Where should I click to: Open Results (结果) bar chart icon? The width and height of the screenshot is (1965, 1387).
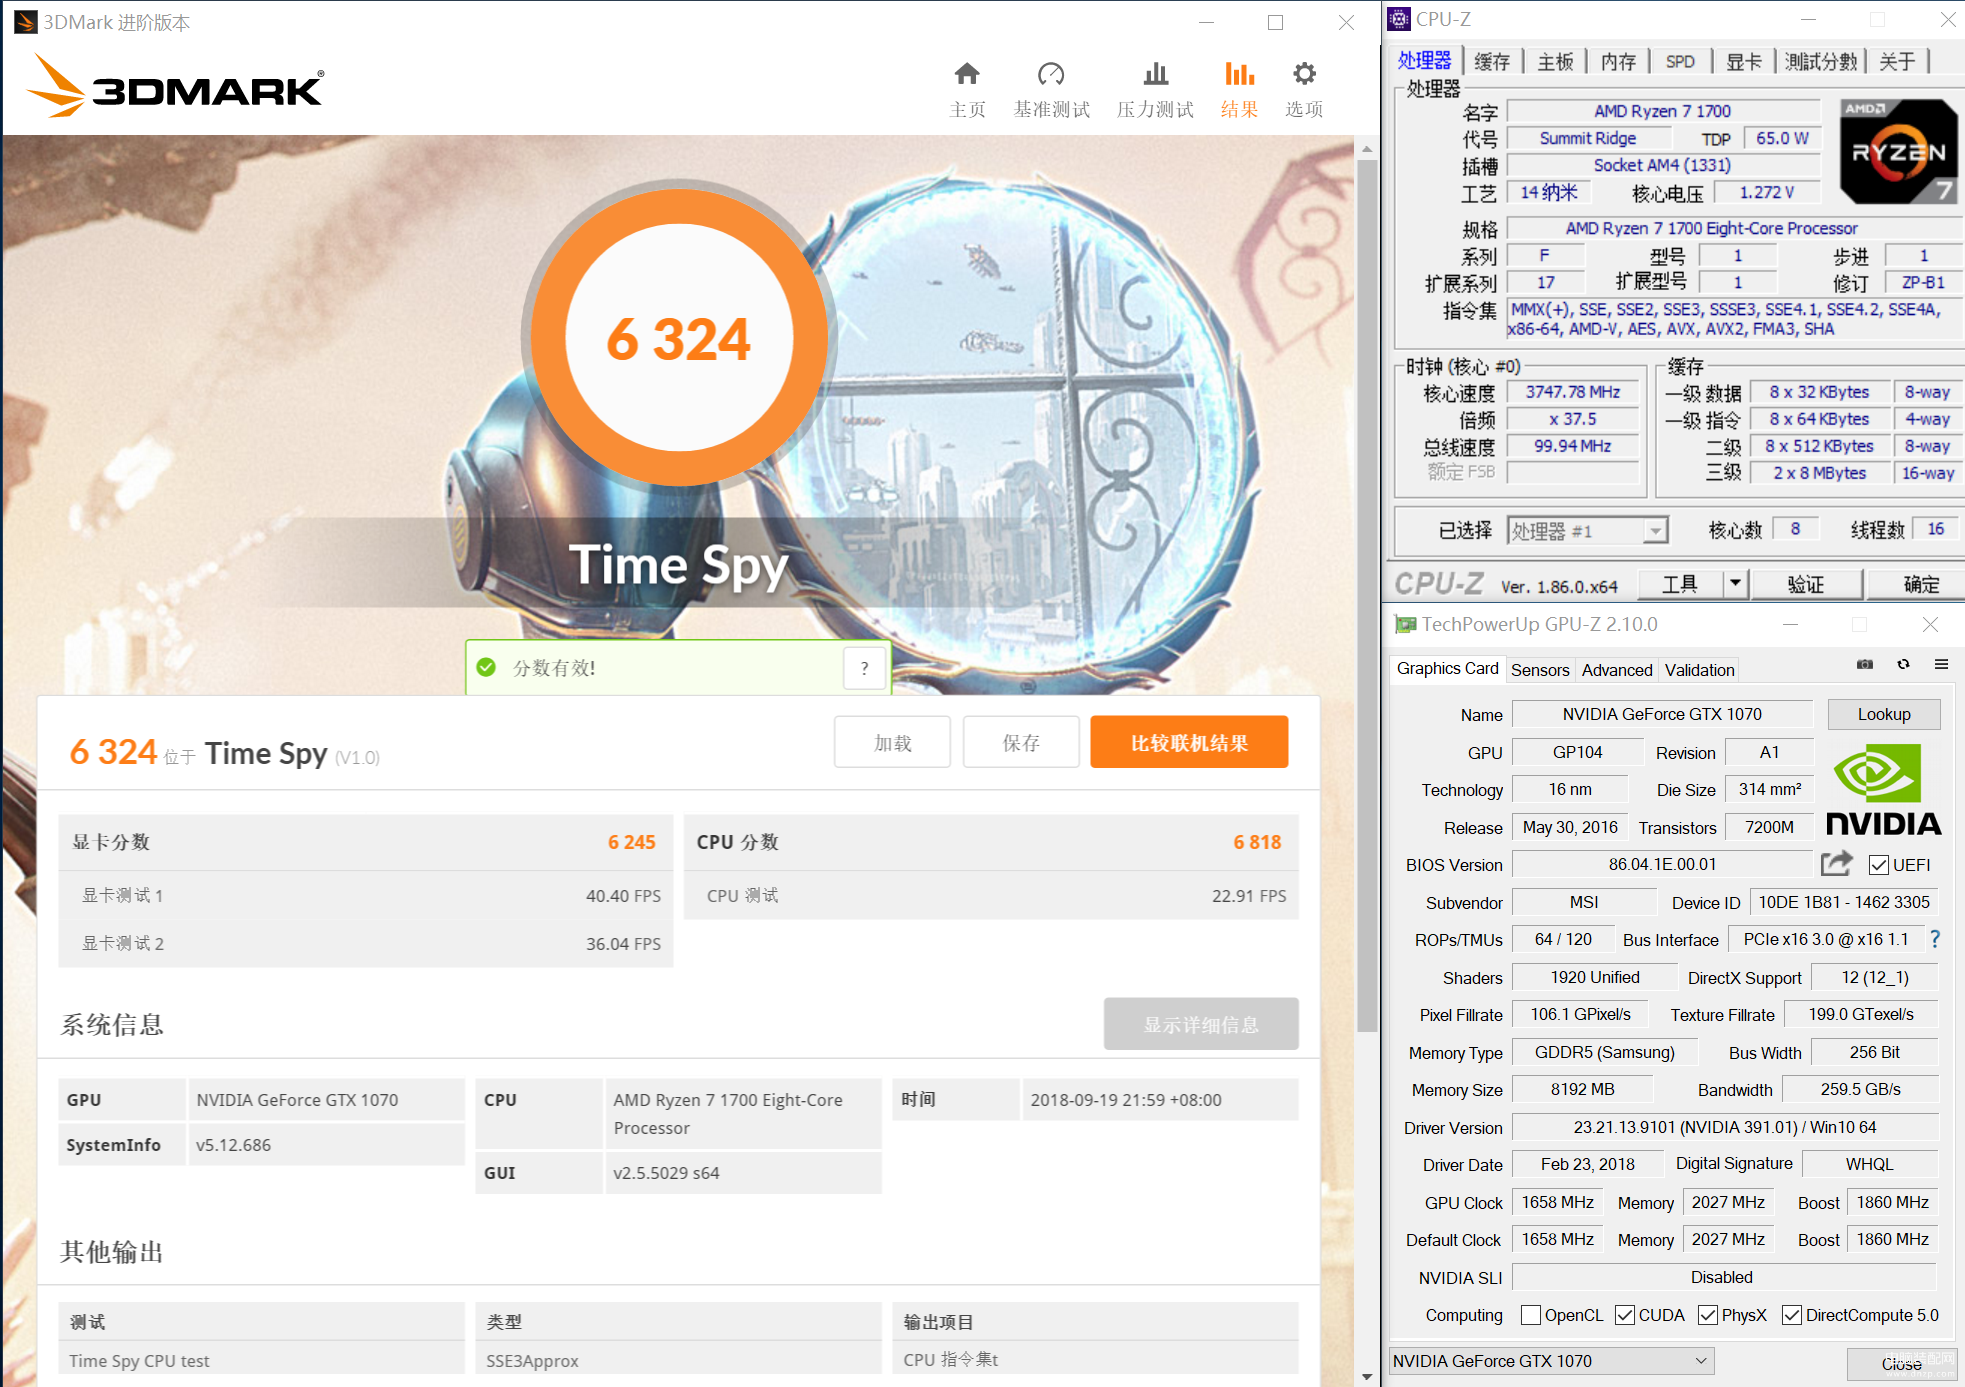[x=1239, y=74]
